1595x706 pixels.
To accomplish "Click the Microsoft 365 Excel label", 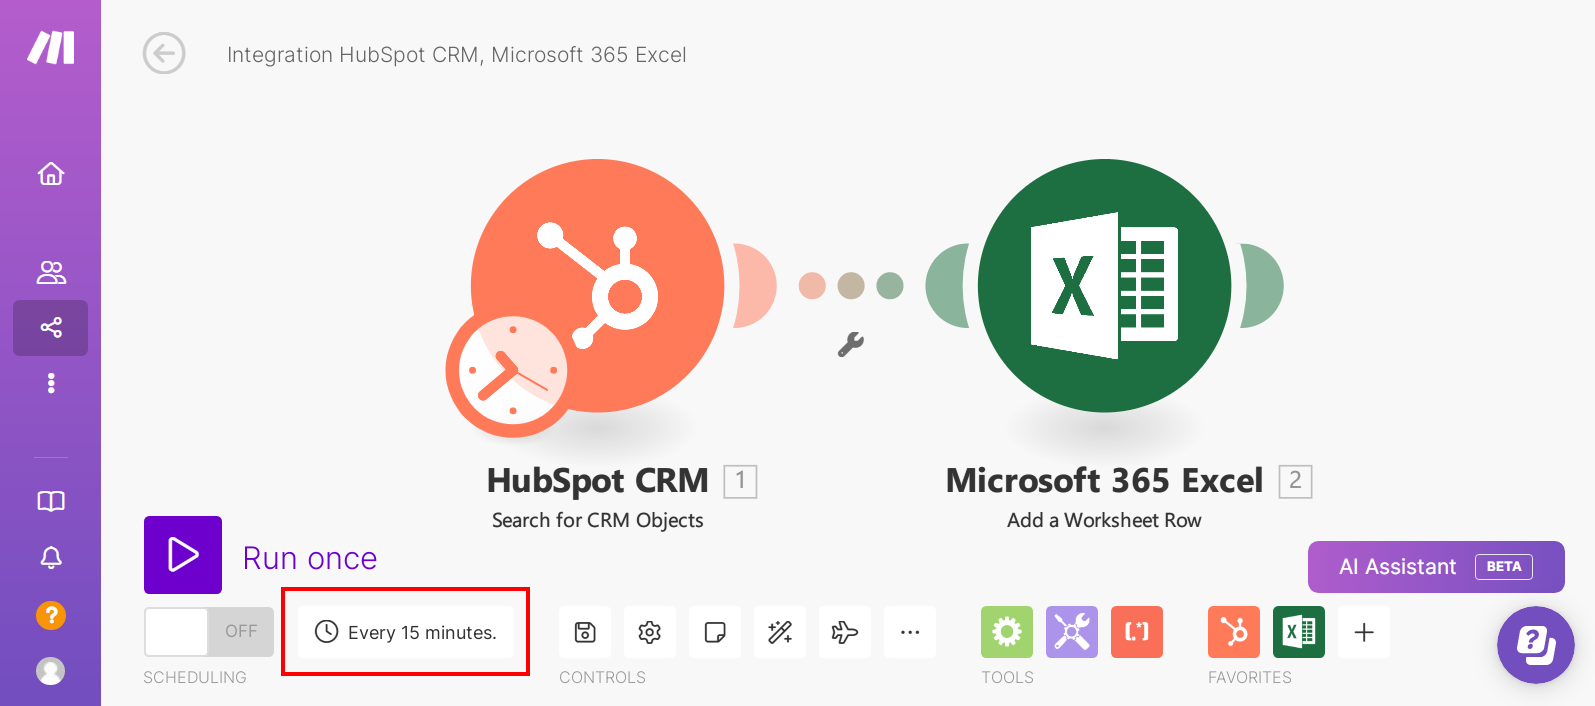I will [x=1105, y=481].
